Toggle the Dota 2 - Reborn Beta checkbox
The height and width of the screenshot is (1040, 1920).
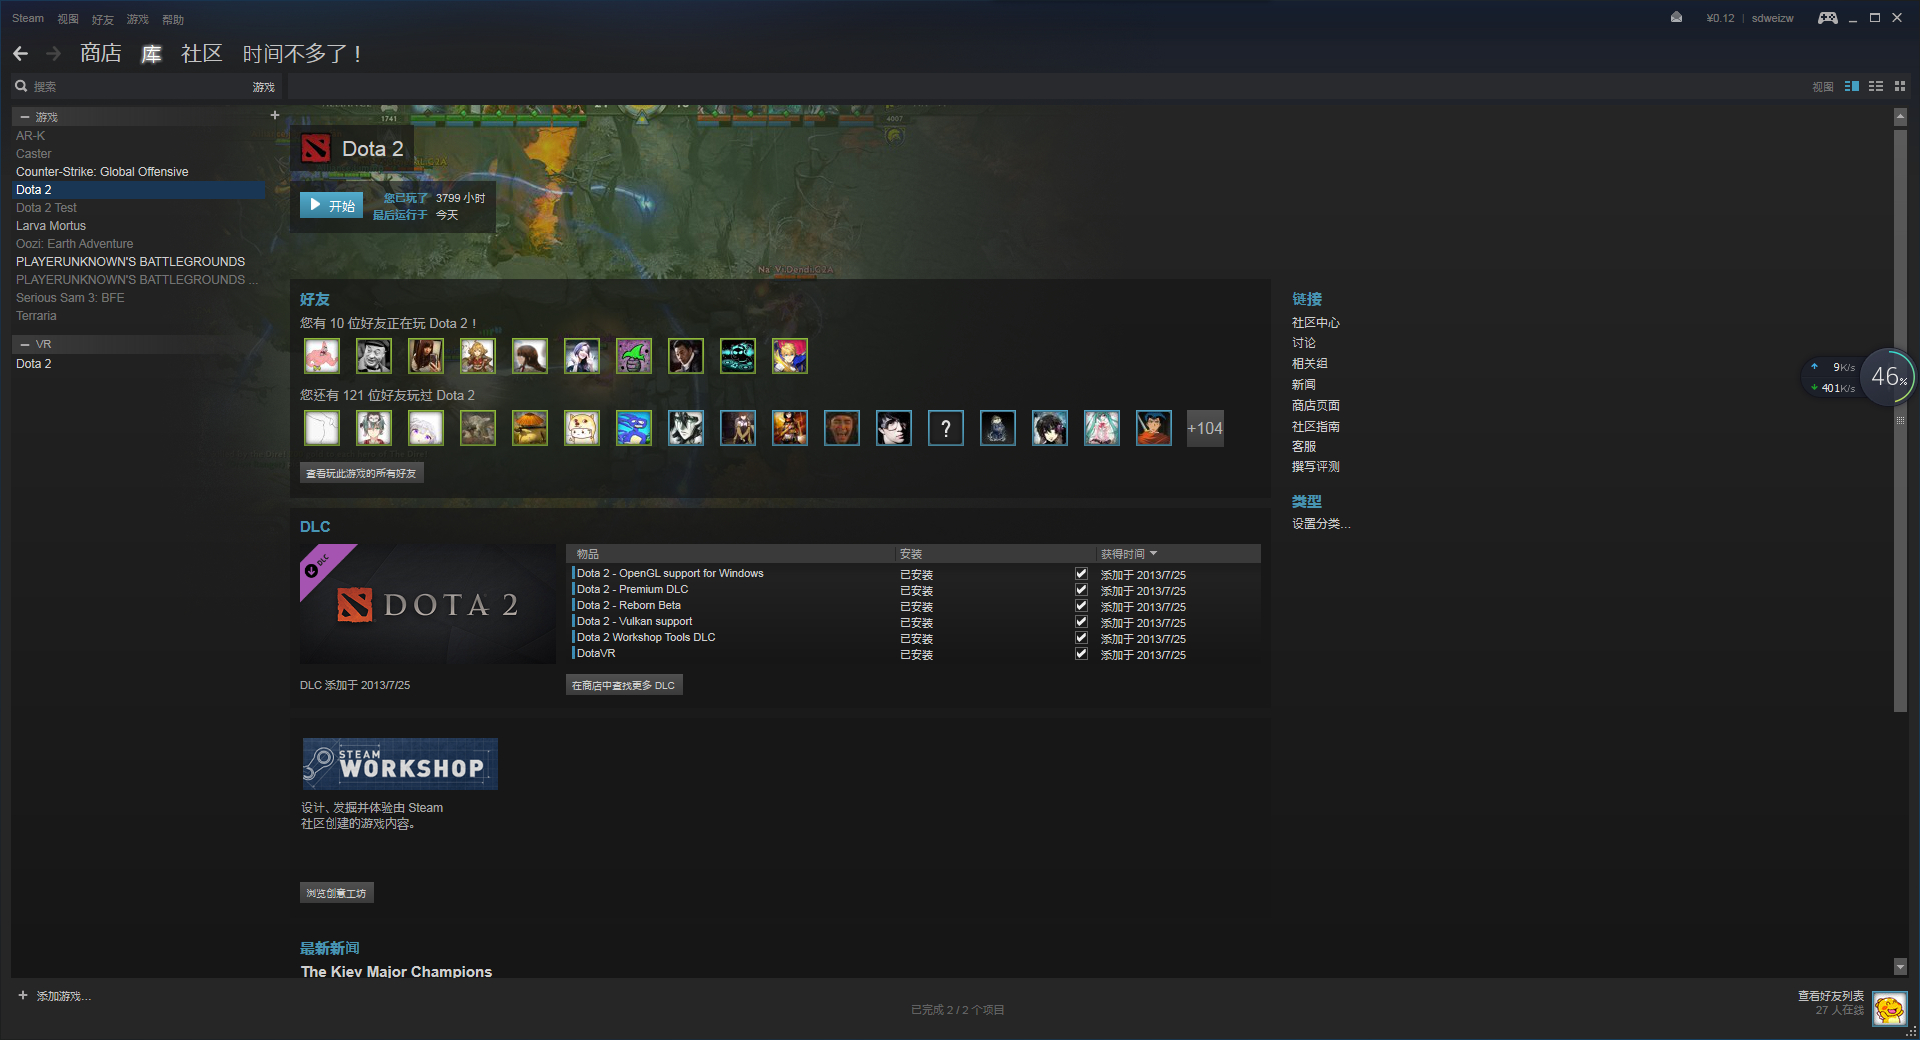tap(1081, 606)
